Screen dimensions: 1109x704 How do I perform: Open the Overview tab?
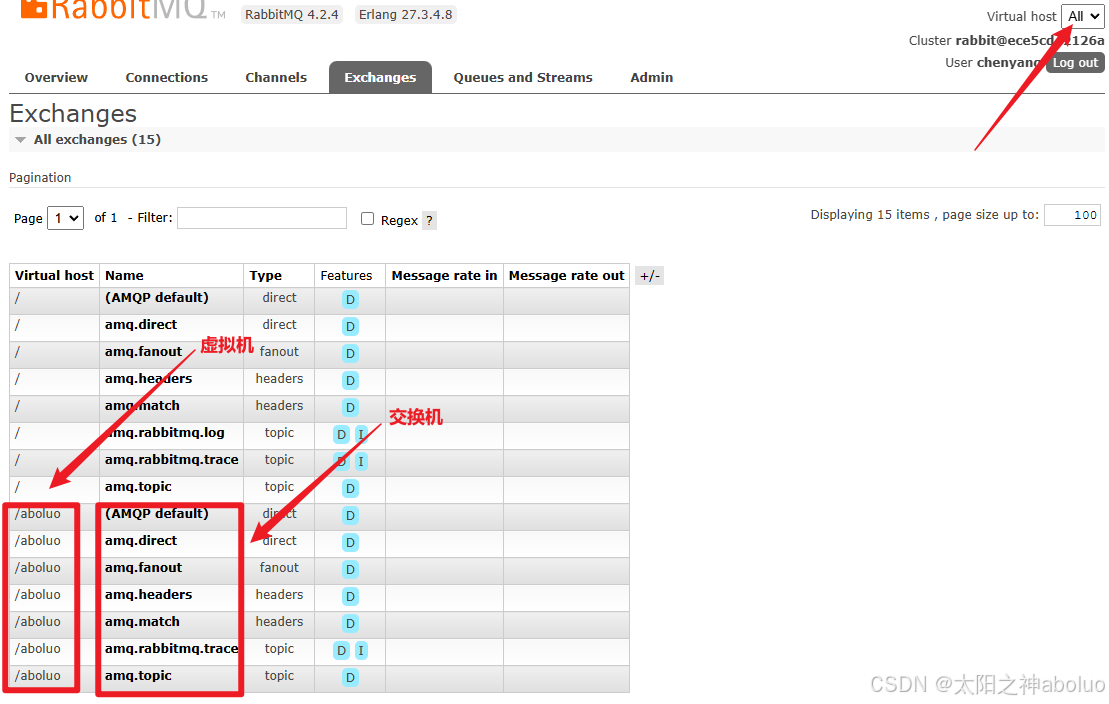[x=56, y=78]
